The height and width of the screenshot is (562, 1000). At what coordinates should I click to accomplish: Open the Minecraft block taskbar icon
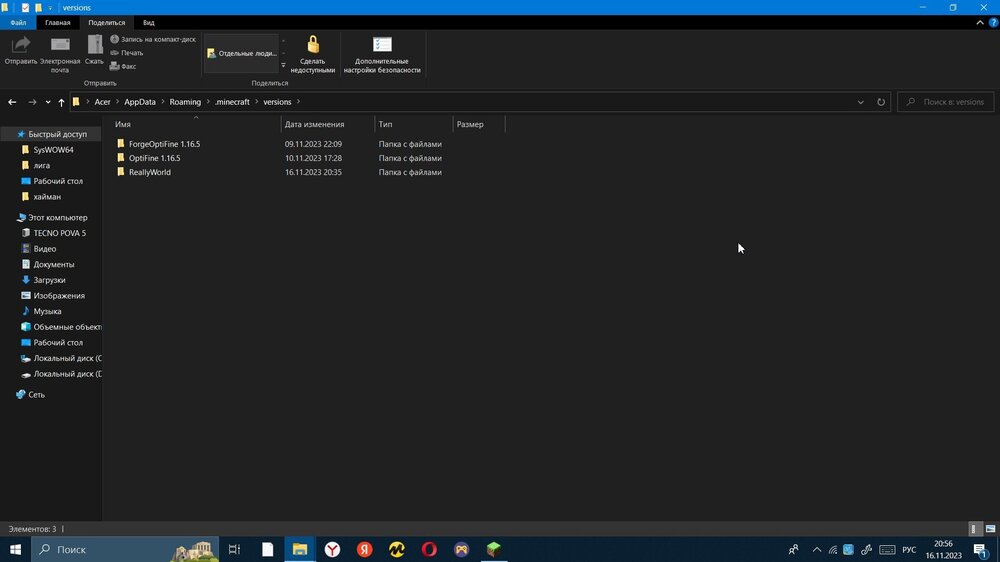pos(494,549)
